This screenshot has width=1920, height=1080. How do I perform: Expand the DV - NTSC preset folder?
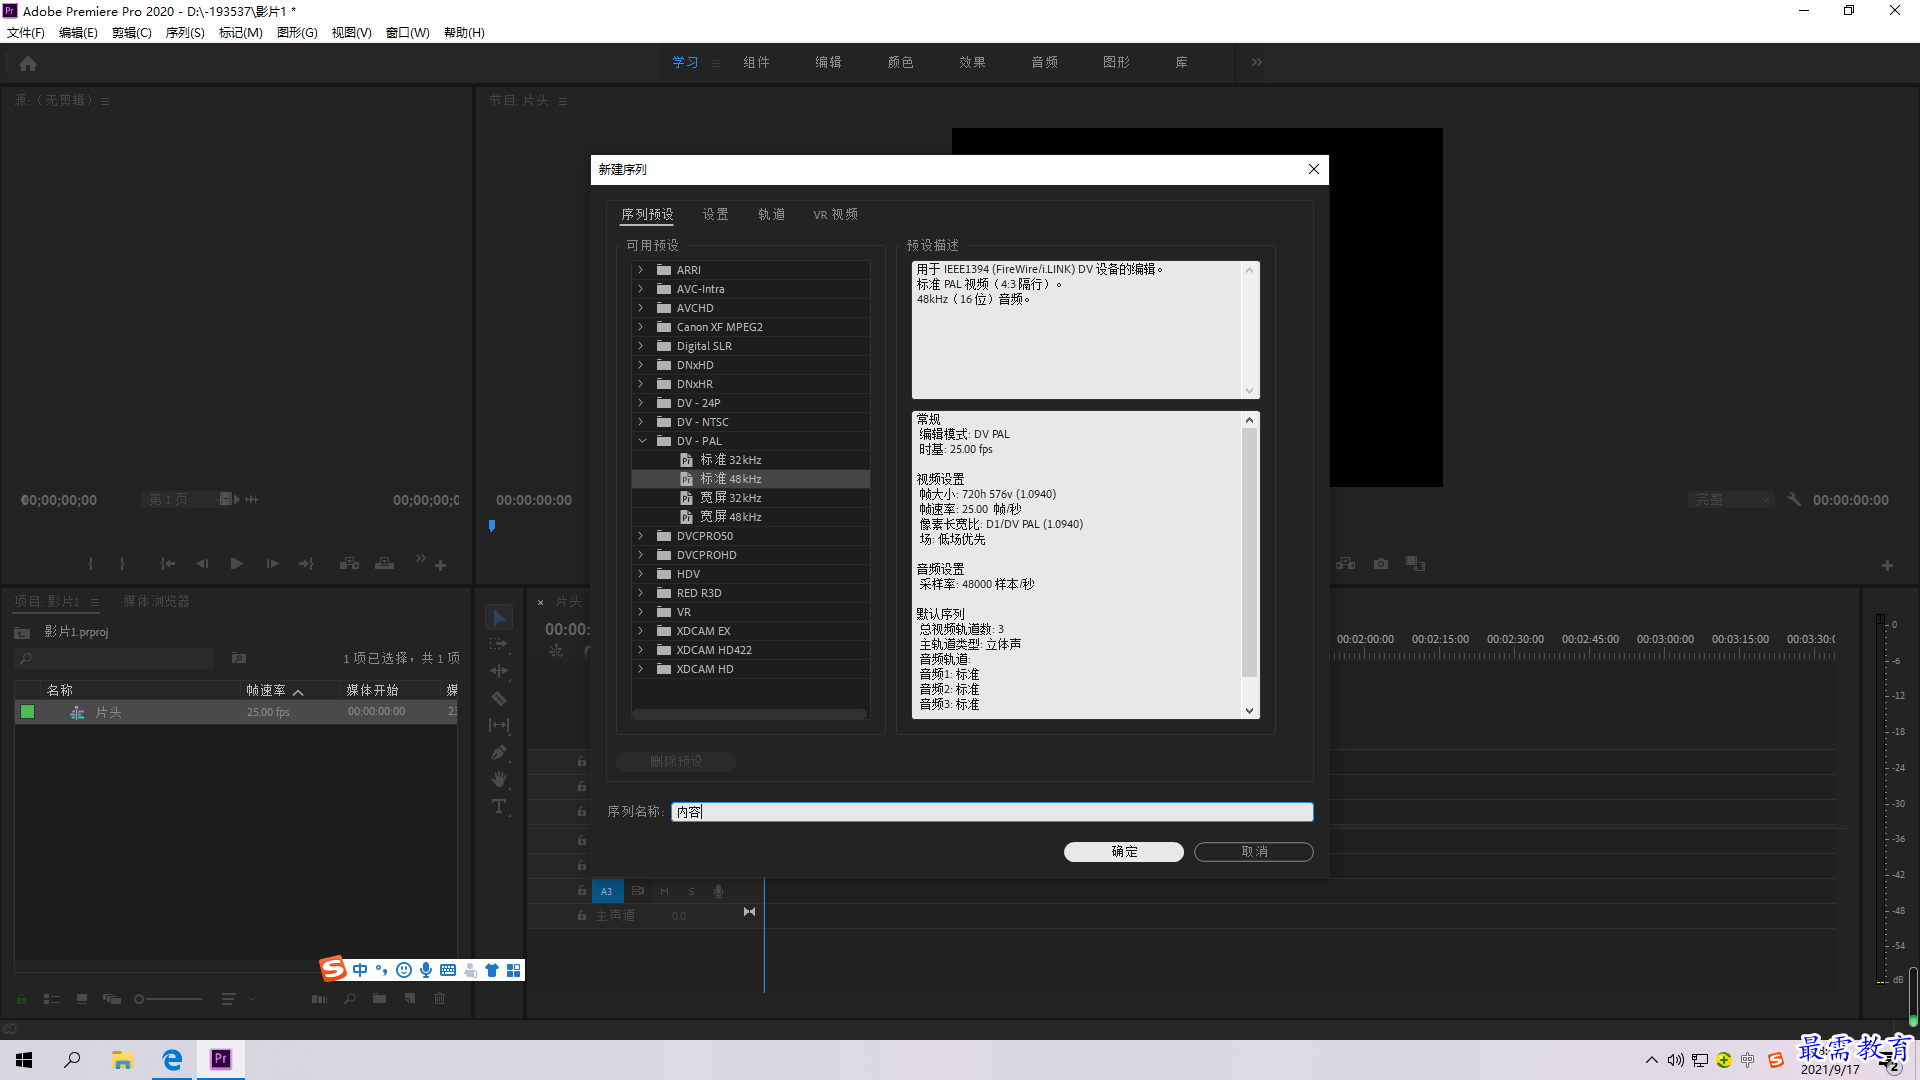641,422
